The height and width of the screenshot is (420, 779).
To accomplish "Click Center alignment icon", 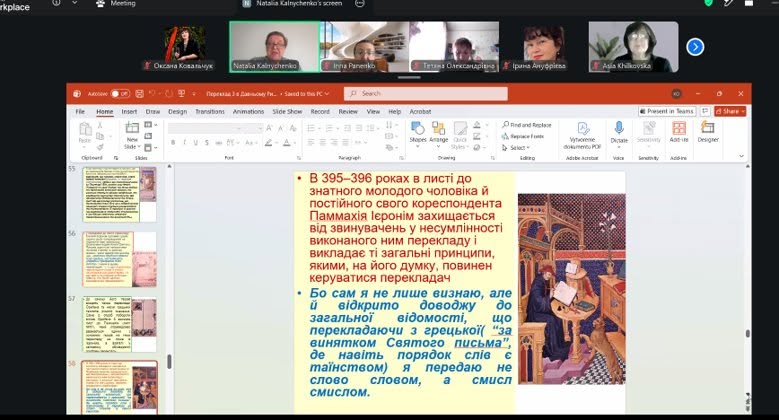I will click(322, 143).
